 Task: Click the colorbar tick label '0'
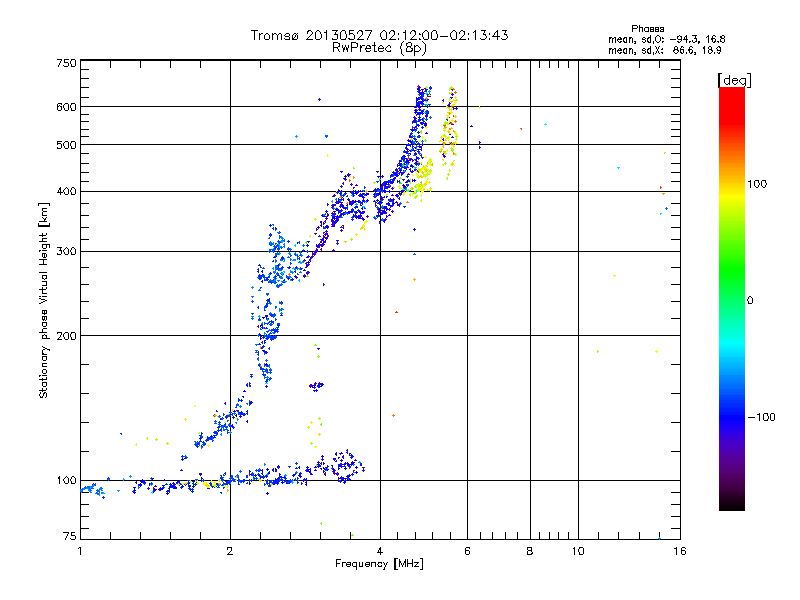750,301
